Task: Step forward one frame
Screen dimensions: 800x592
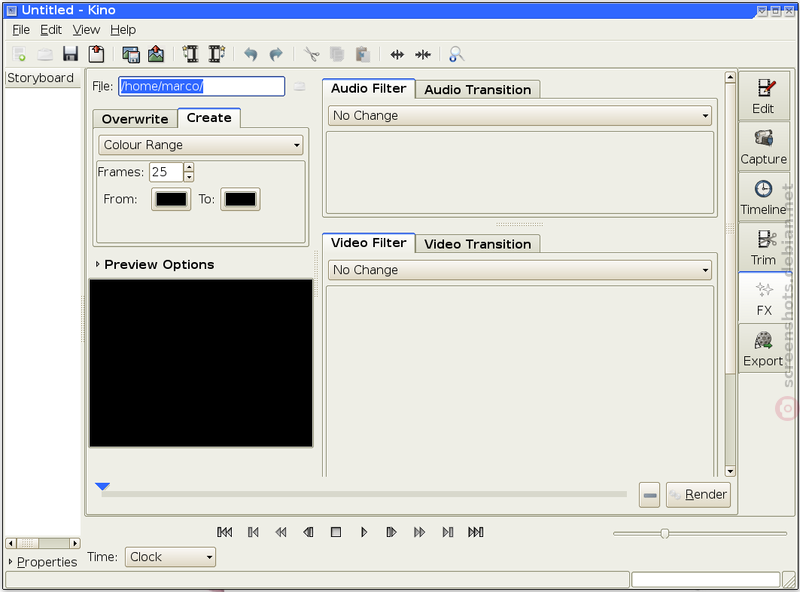Action: 391,532
